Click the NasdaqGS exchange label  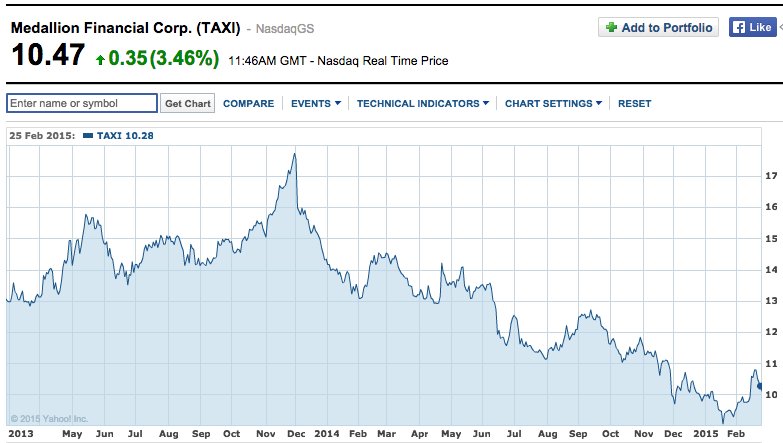click(x=285, y=29)
